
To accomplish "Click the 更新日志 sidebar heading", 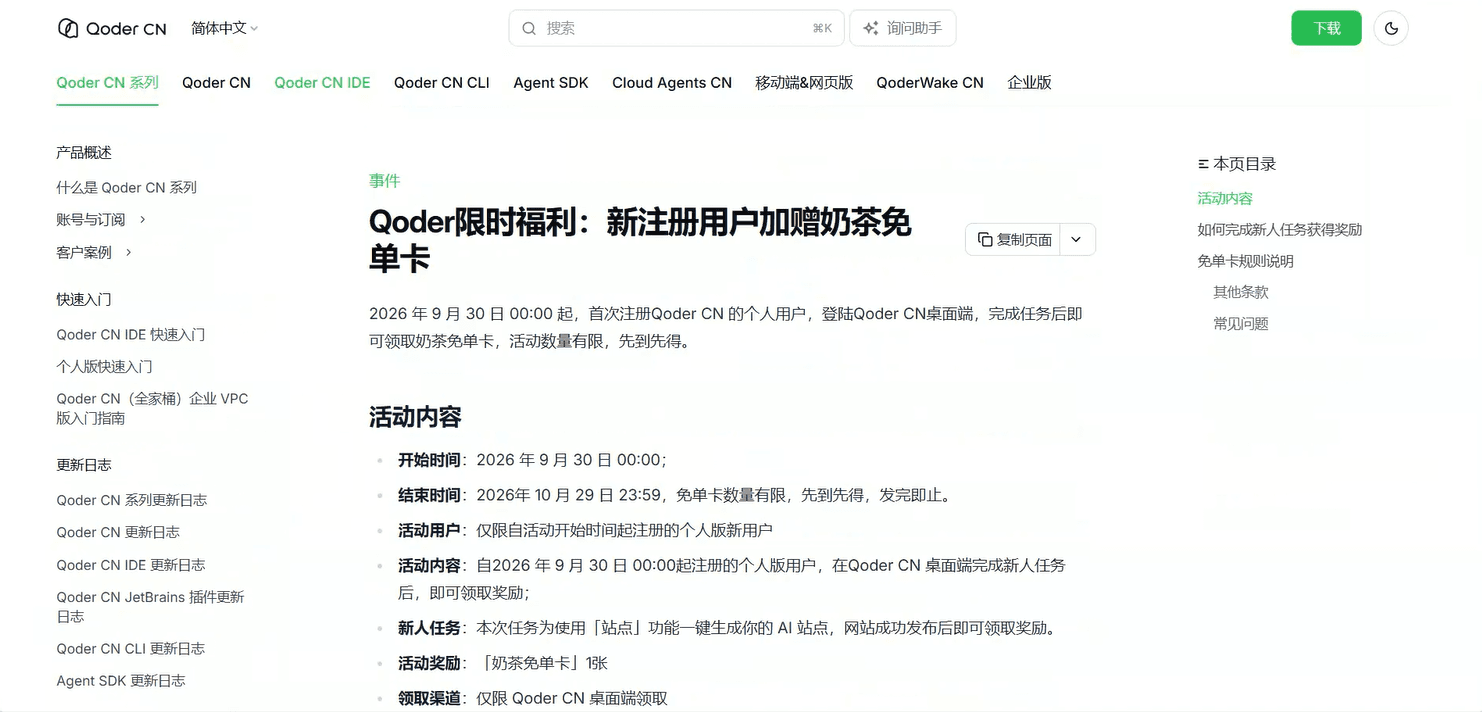I will [84, 465].
